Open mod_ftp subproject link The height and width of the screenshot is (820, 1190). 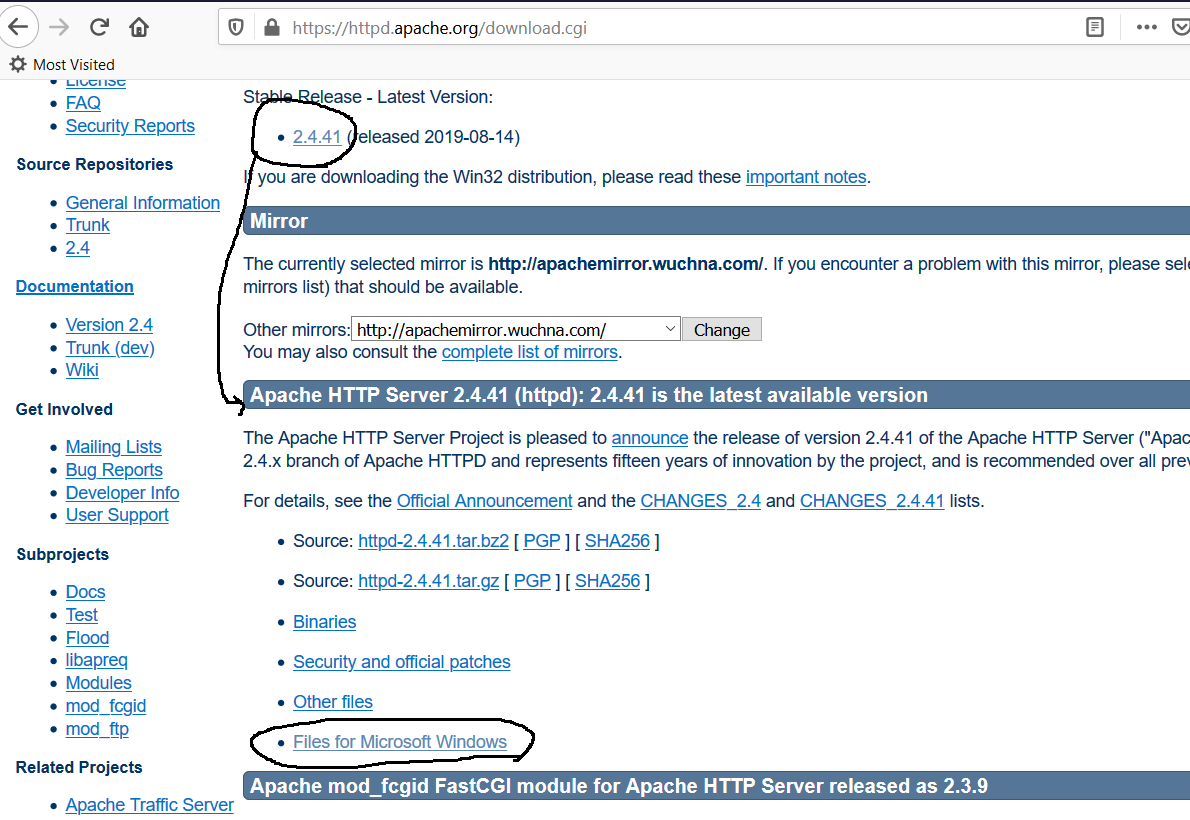[97, 729]
